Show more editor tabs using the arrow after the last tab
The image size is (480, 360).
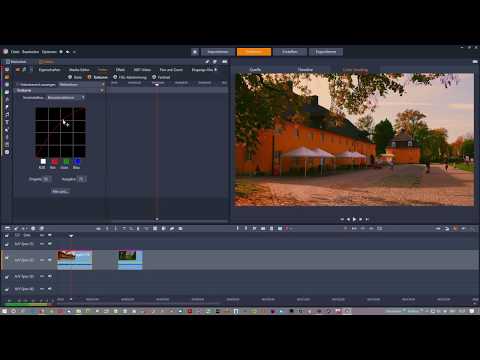coord(216,70)
